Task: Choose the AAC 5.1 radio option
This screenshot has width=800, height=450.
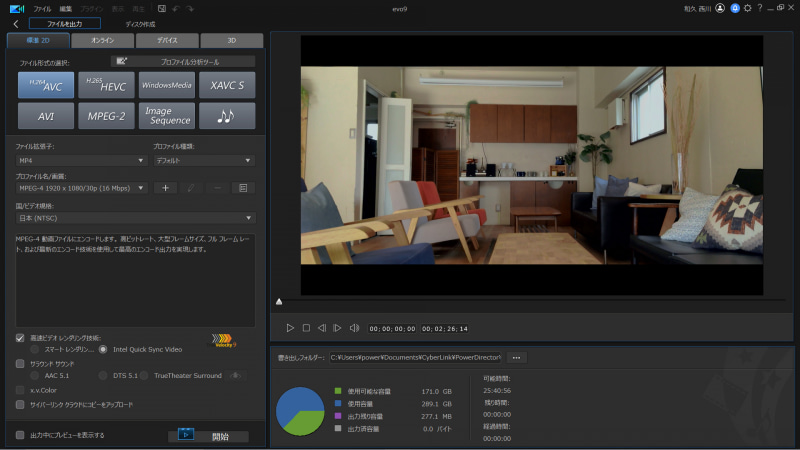Action: pos(35,376)
